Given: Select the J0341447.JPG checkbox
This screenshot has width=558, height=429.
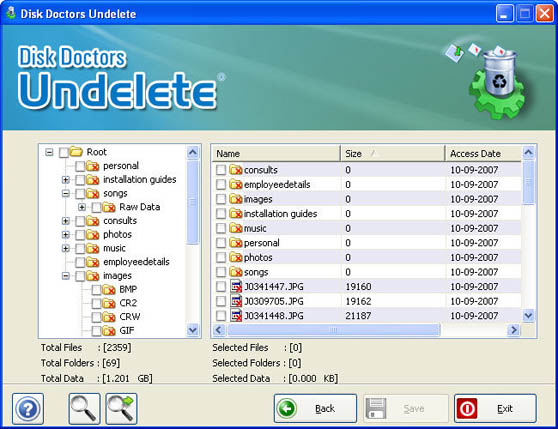Looking at the screenshot, I should point(221,287).
